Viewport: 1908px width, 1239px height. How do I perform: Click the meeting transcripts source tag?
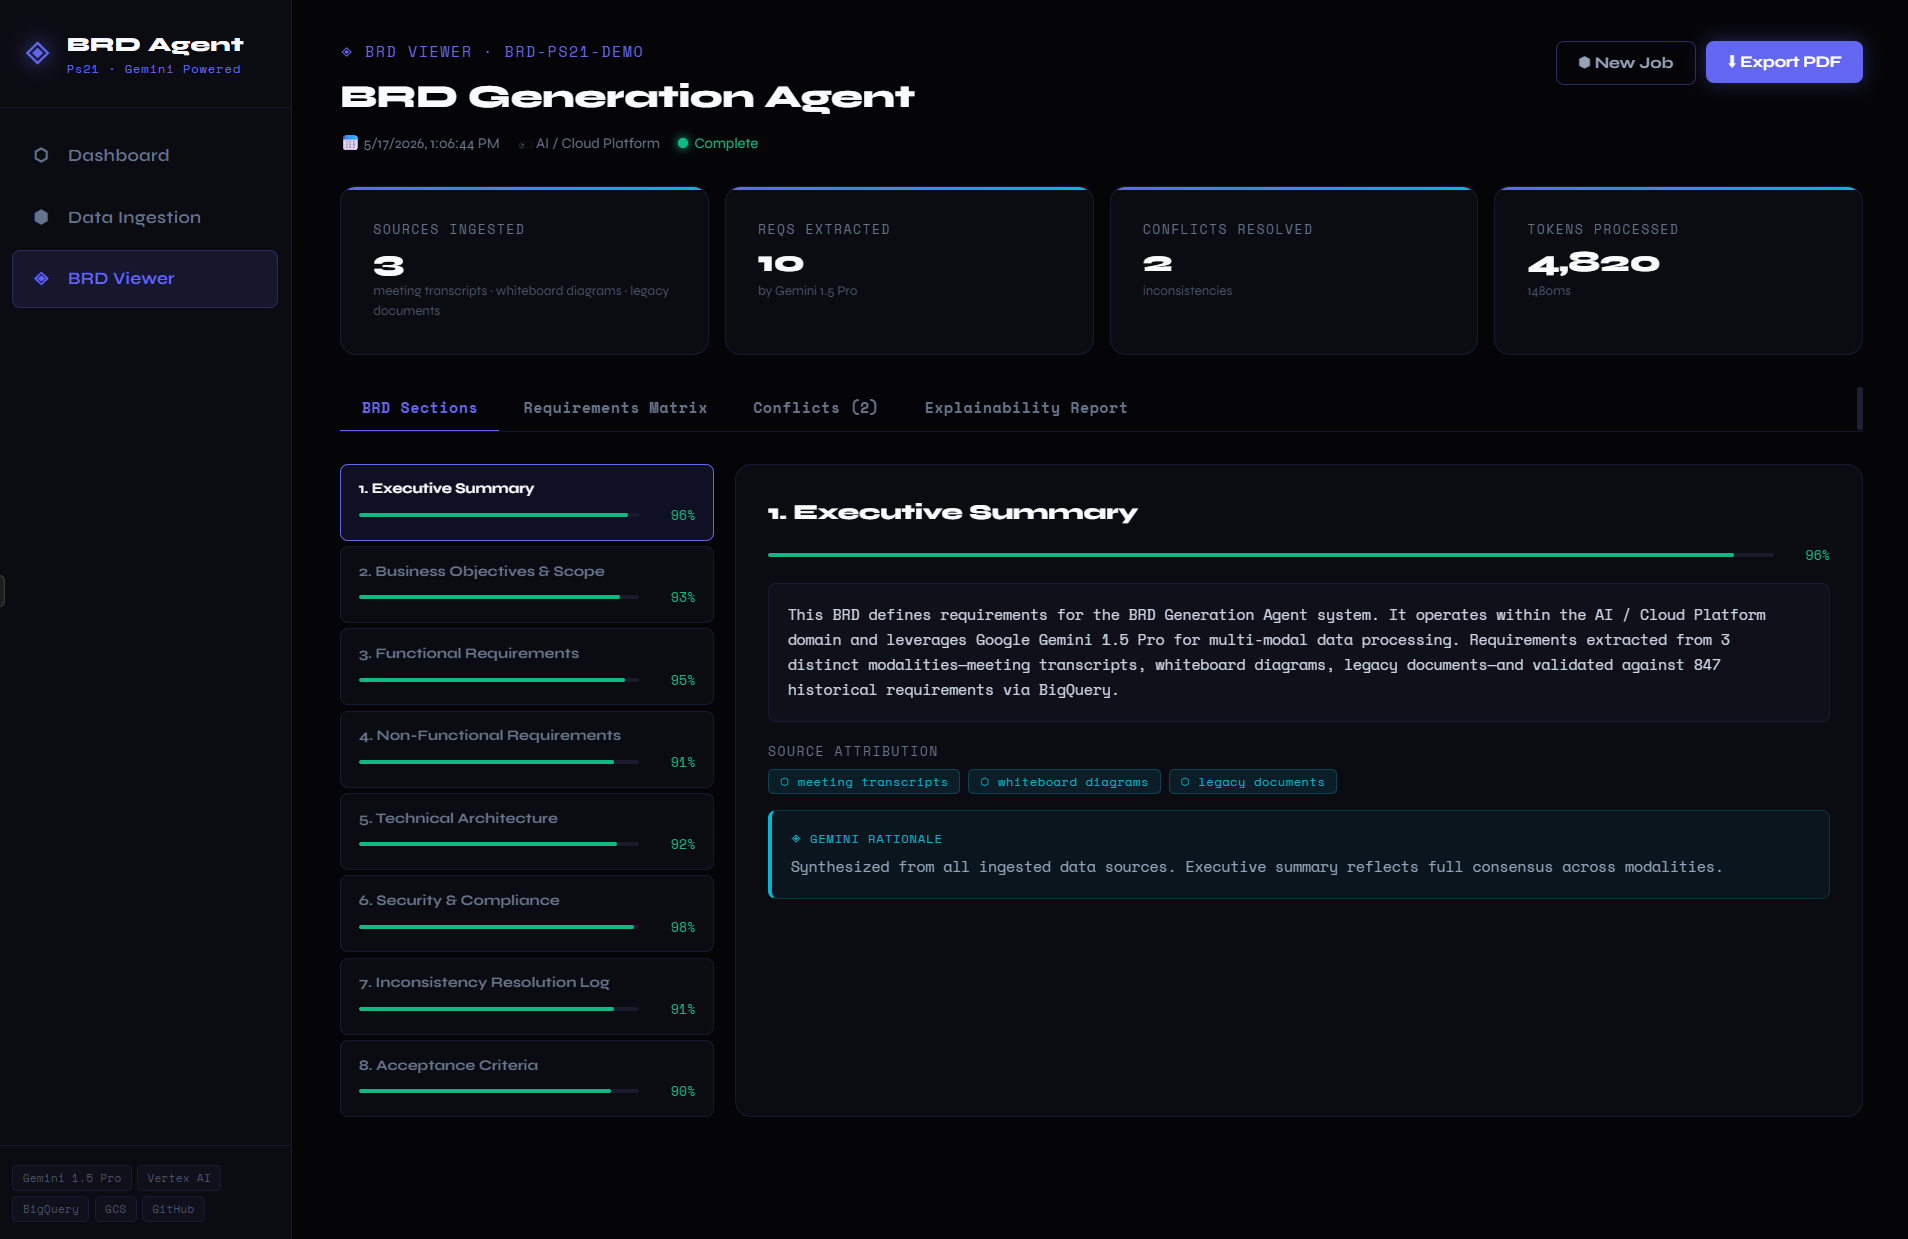(x=864, y=782)
